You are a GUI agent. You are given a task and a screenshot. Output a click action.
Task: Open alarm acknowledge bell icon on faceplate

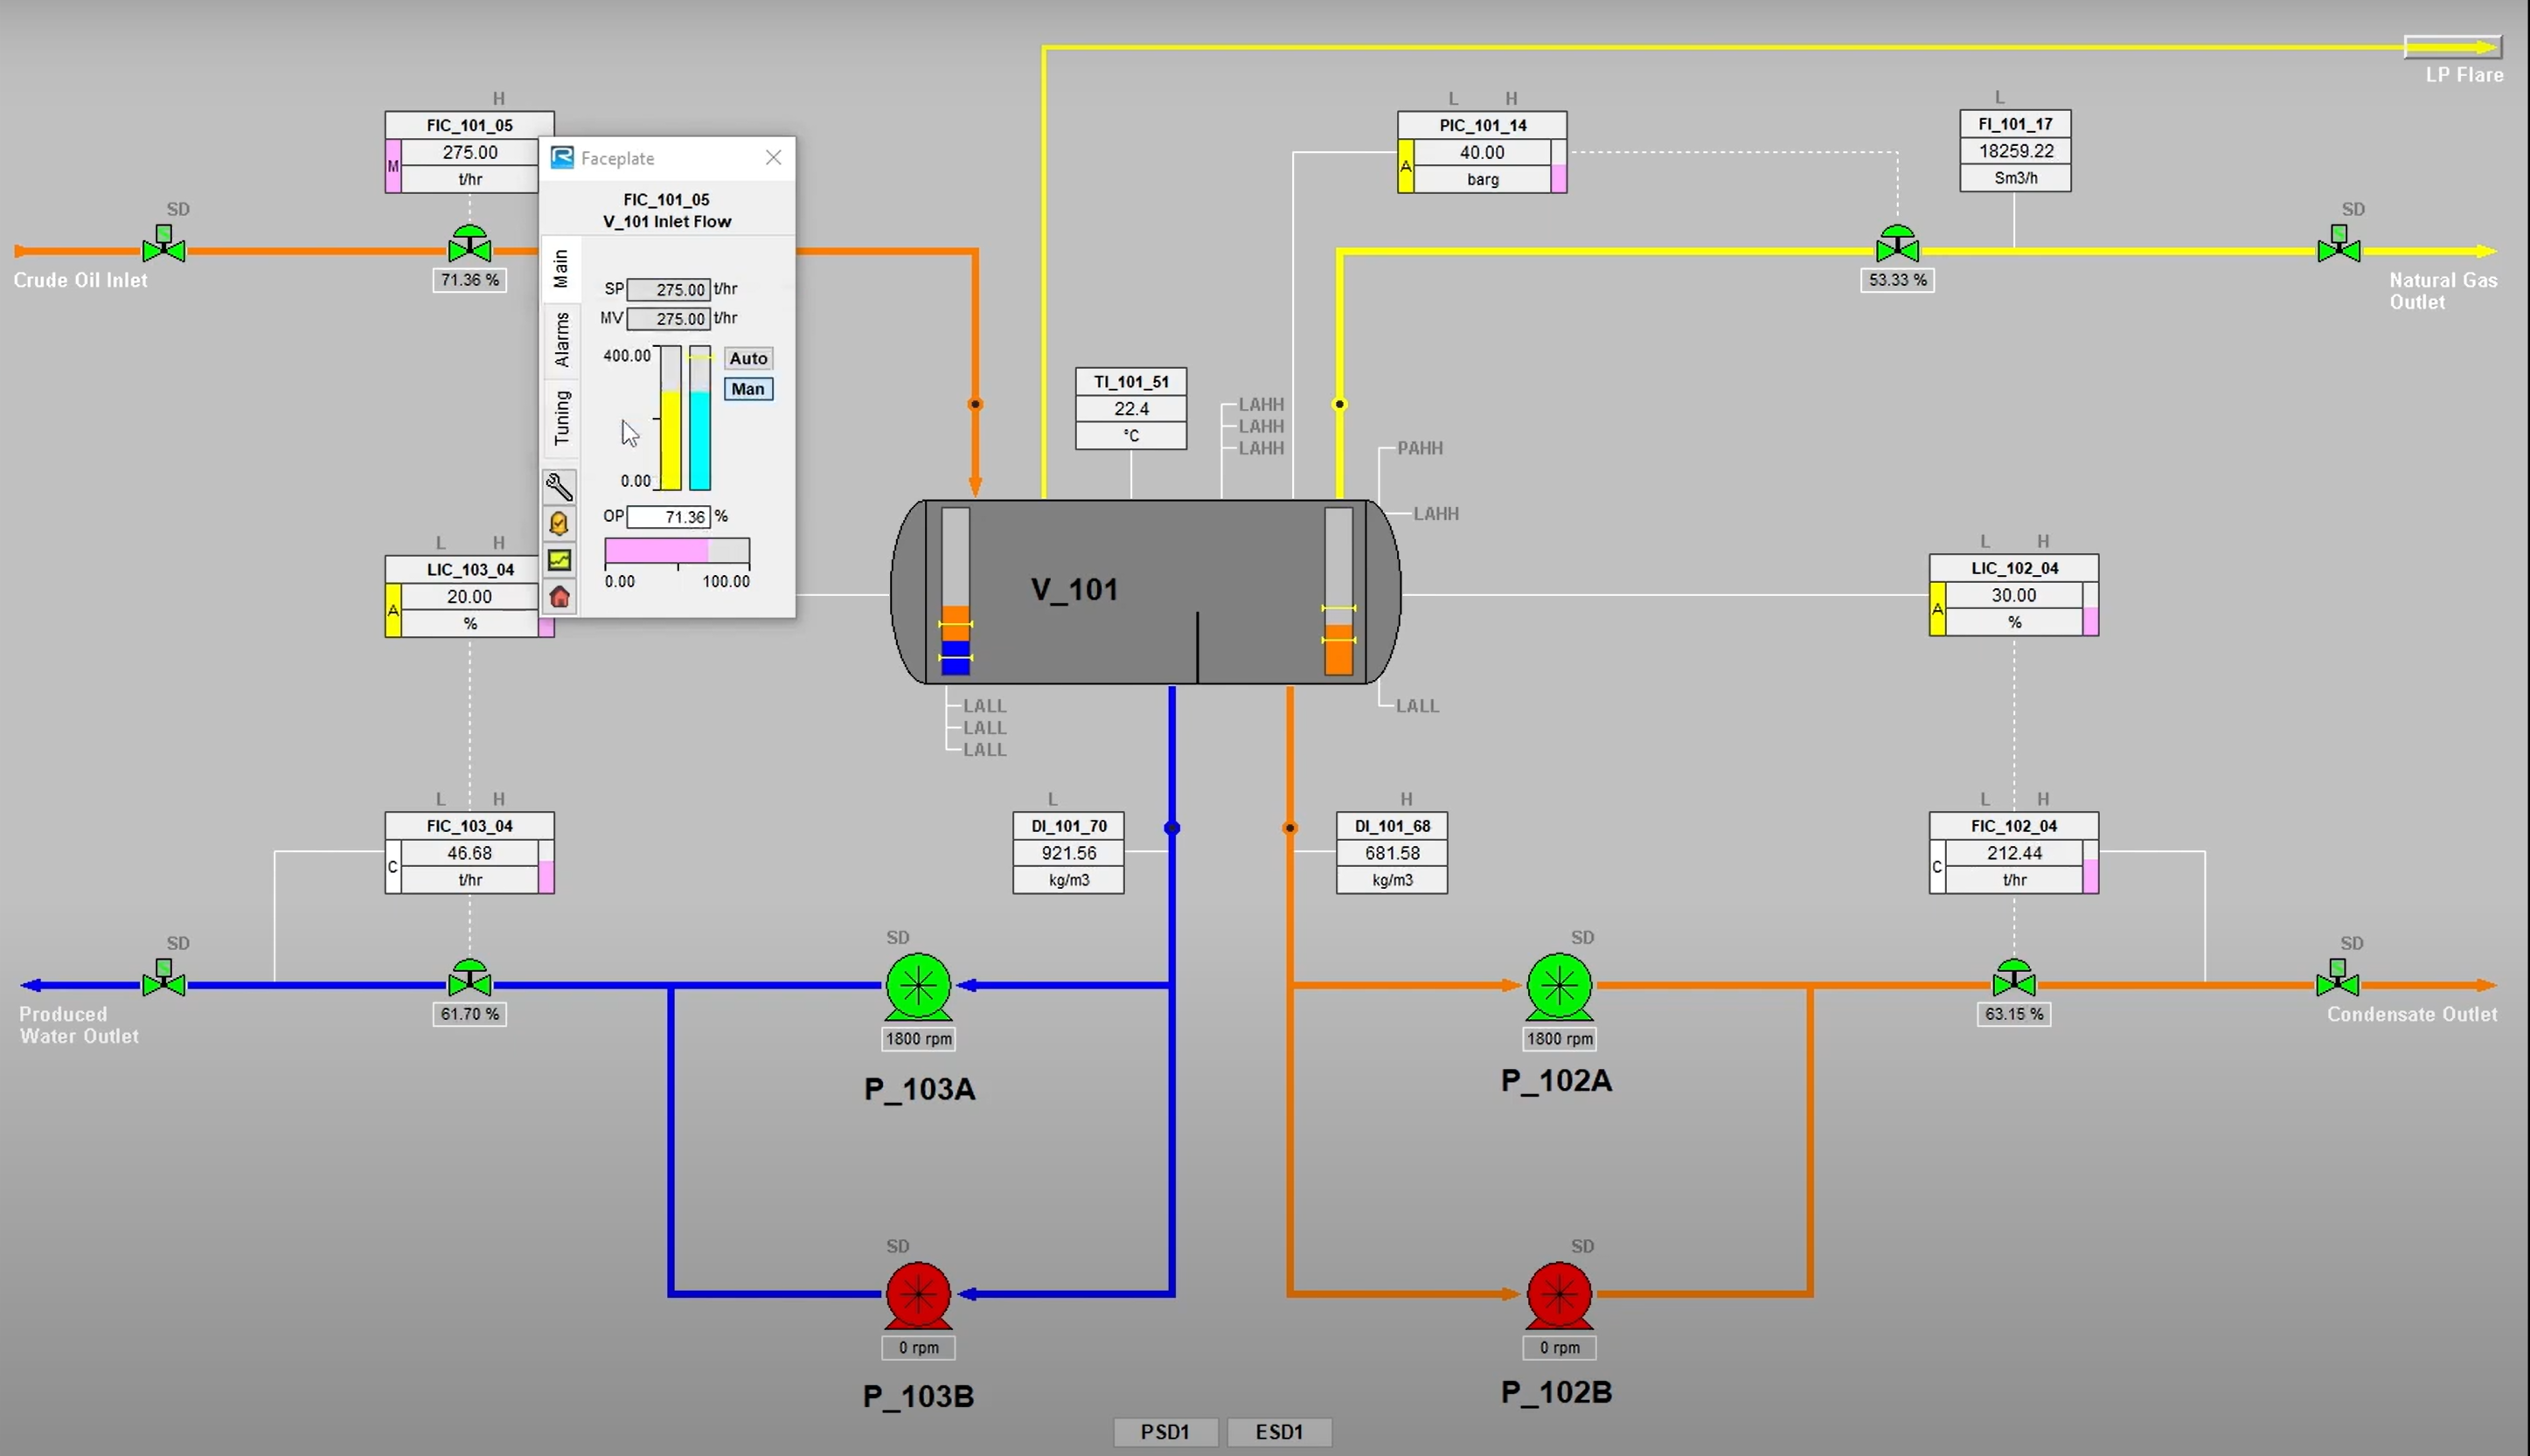[560, 523]
